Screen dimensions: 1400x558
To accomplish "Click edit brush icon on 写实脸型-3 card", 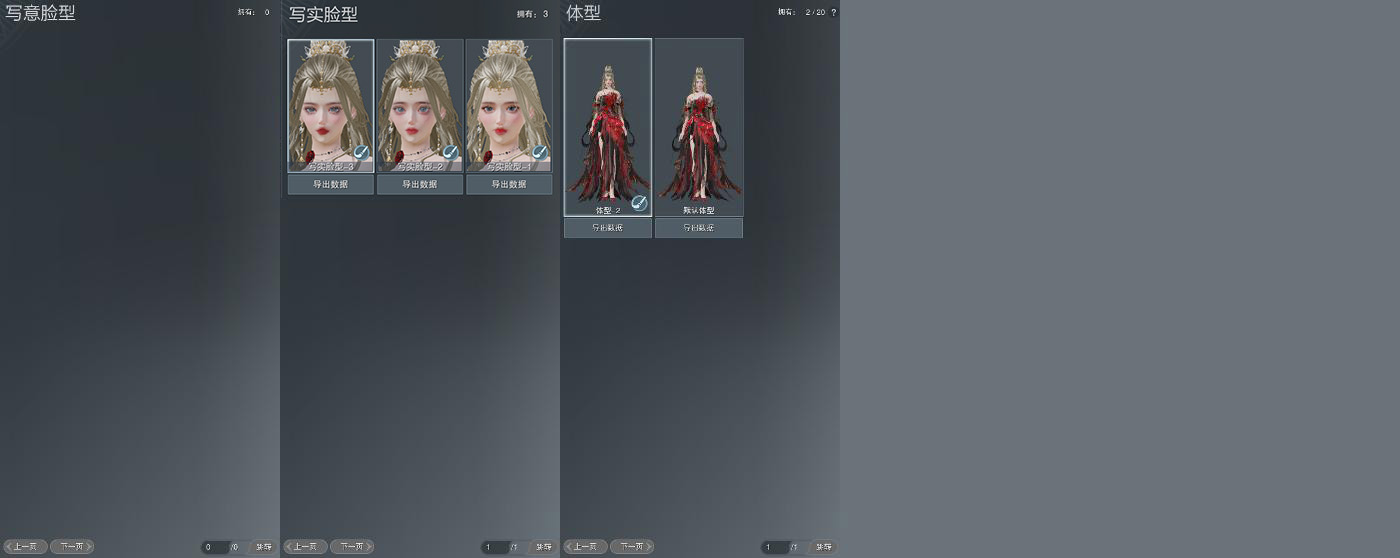I will (x=362, y=153).
